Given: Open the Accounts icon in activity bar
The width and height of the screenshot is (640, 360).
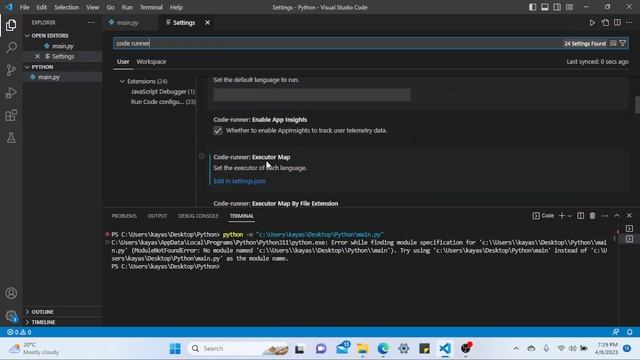Looking at the screenshot, I should coord(11,293).
